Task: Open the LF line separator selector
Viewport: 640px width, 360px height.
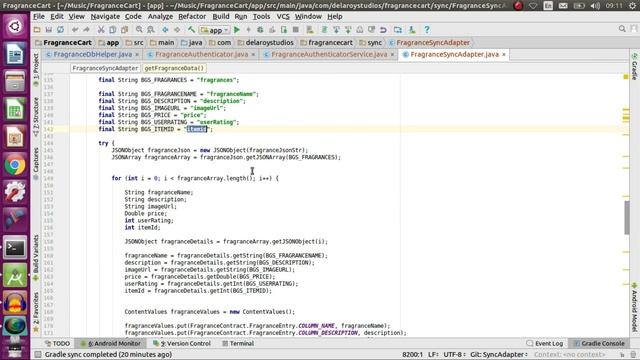Action: point(433,354)
